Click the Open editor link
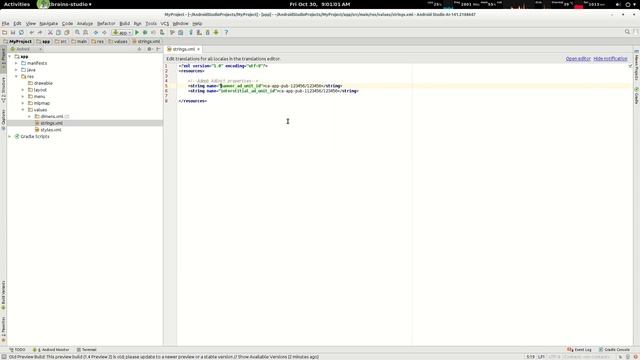Image resolution: width=640 pixels, height=360 pixels. click(578, 59)
